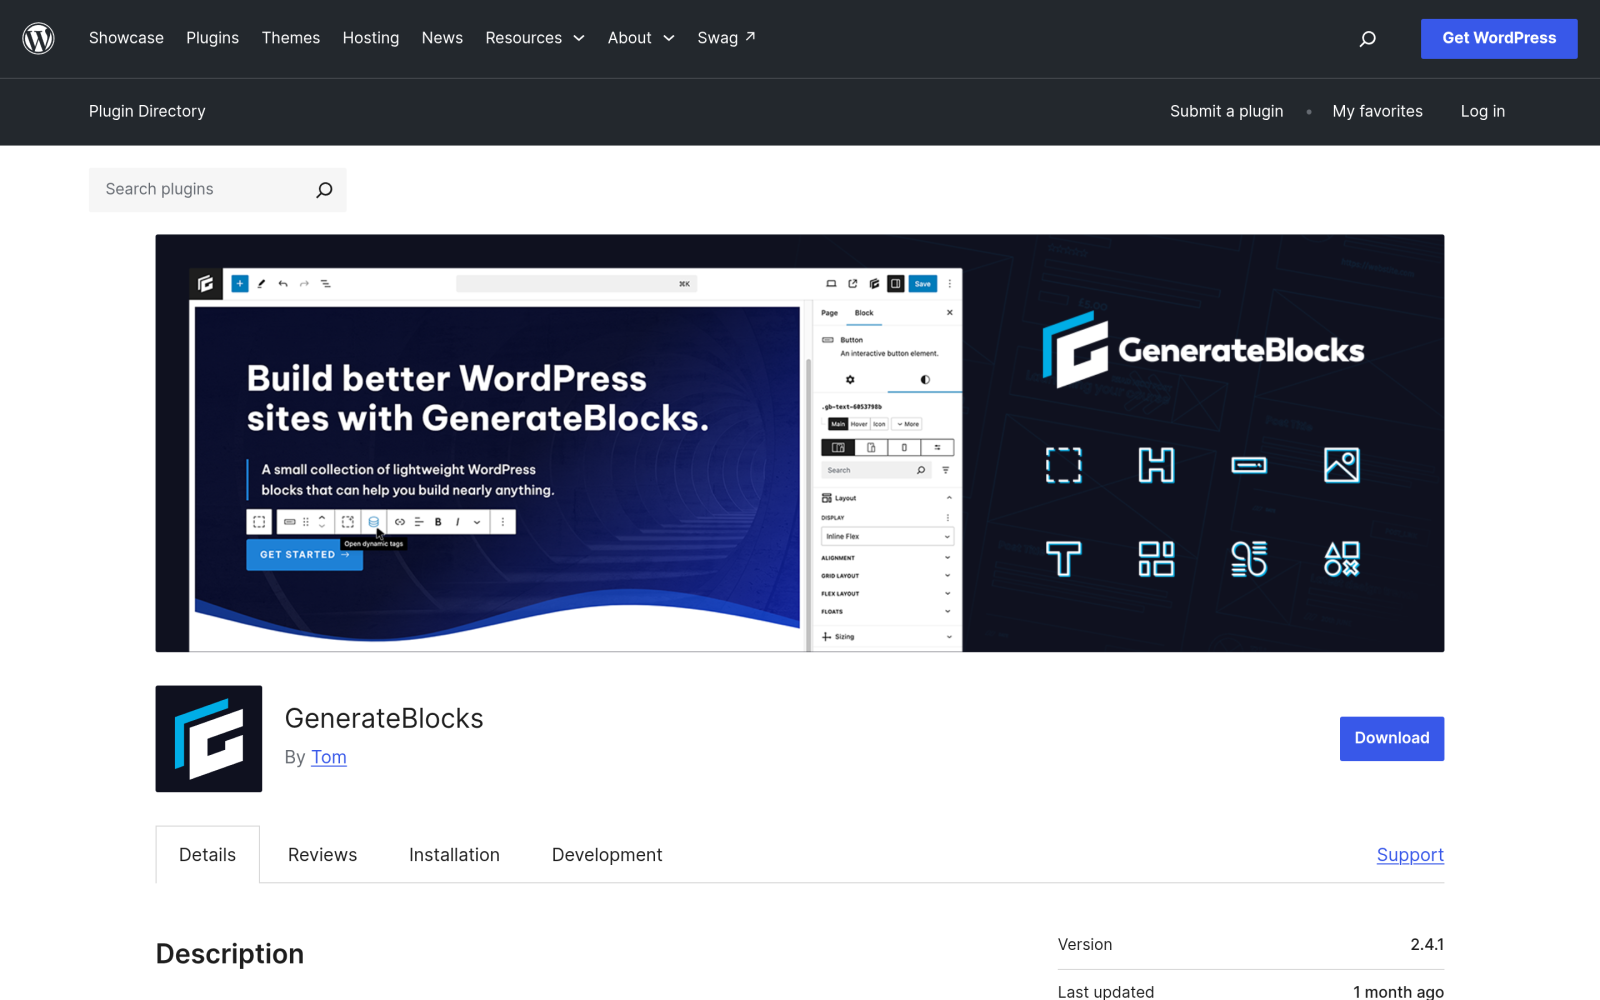Open author Tom's profile link
1600x1000 pixels.
[329, 757]
